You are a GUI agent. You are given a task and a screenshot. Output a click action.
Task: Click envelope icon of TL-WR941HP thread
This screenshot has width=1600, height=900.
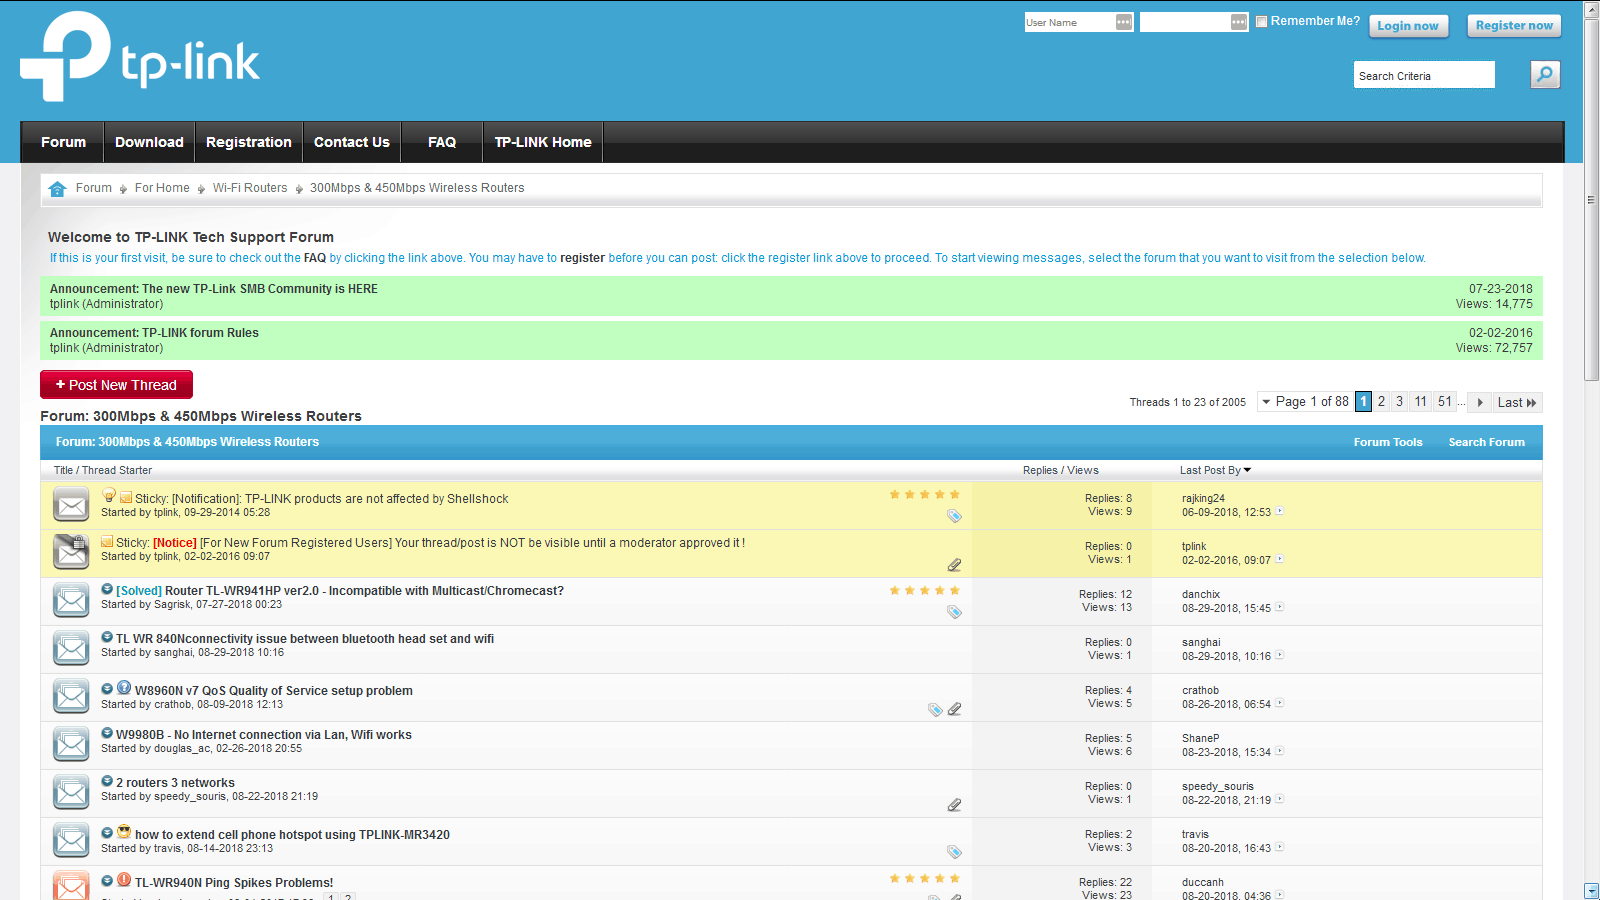click(71, 601)
